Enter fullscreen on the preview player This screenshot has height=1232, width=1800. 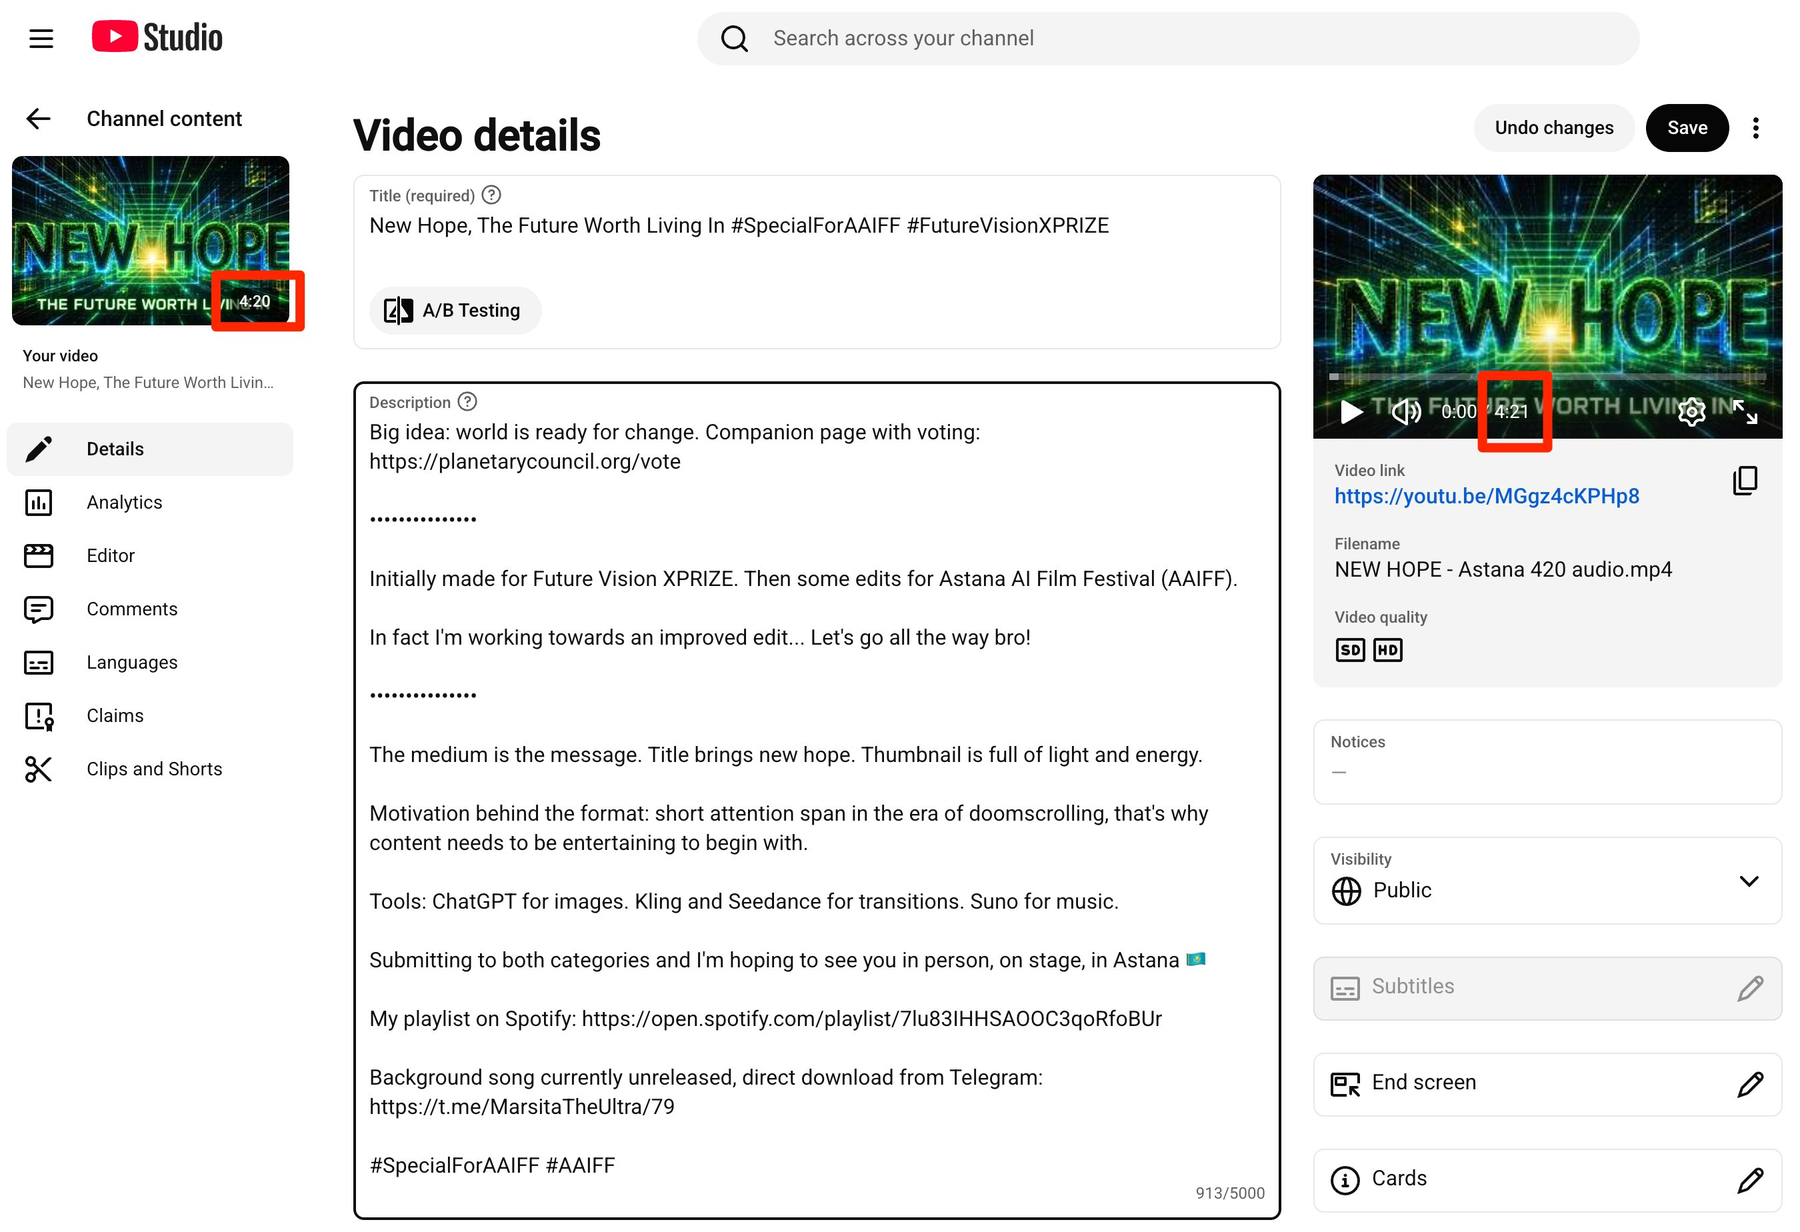pyautogui.click(x=1746, y=411)
